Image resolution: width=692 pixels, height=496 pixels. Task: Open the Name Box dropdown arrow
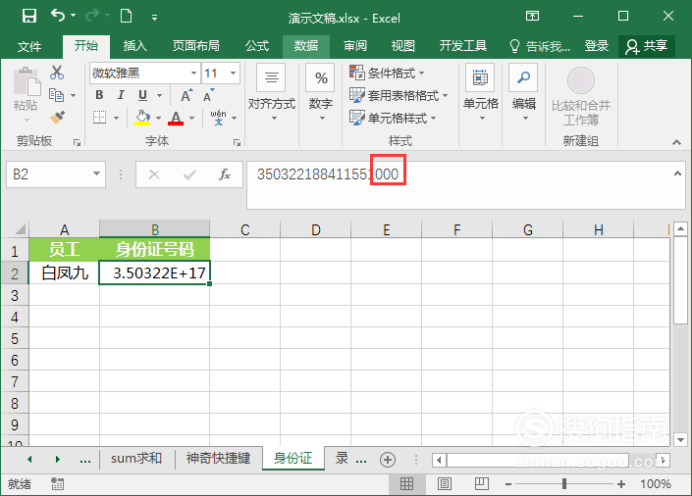[96, 174]
